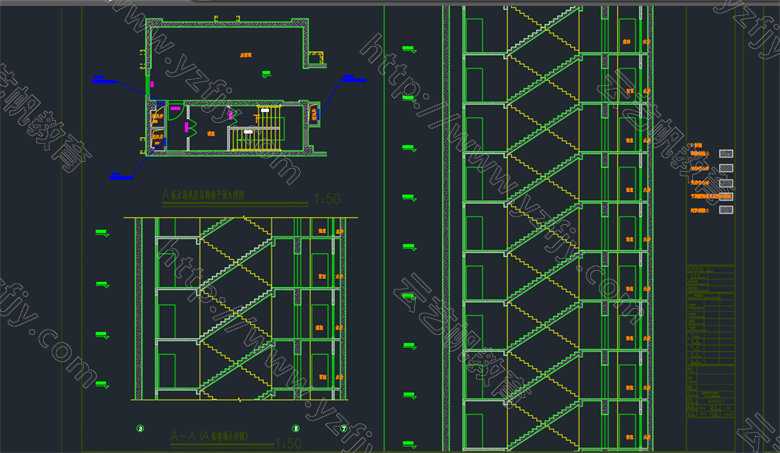
Task: Click top elevation marker left of A-A section
Action: tap(100, 234)
